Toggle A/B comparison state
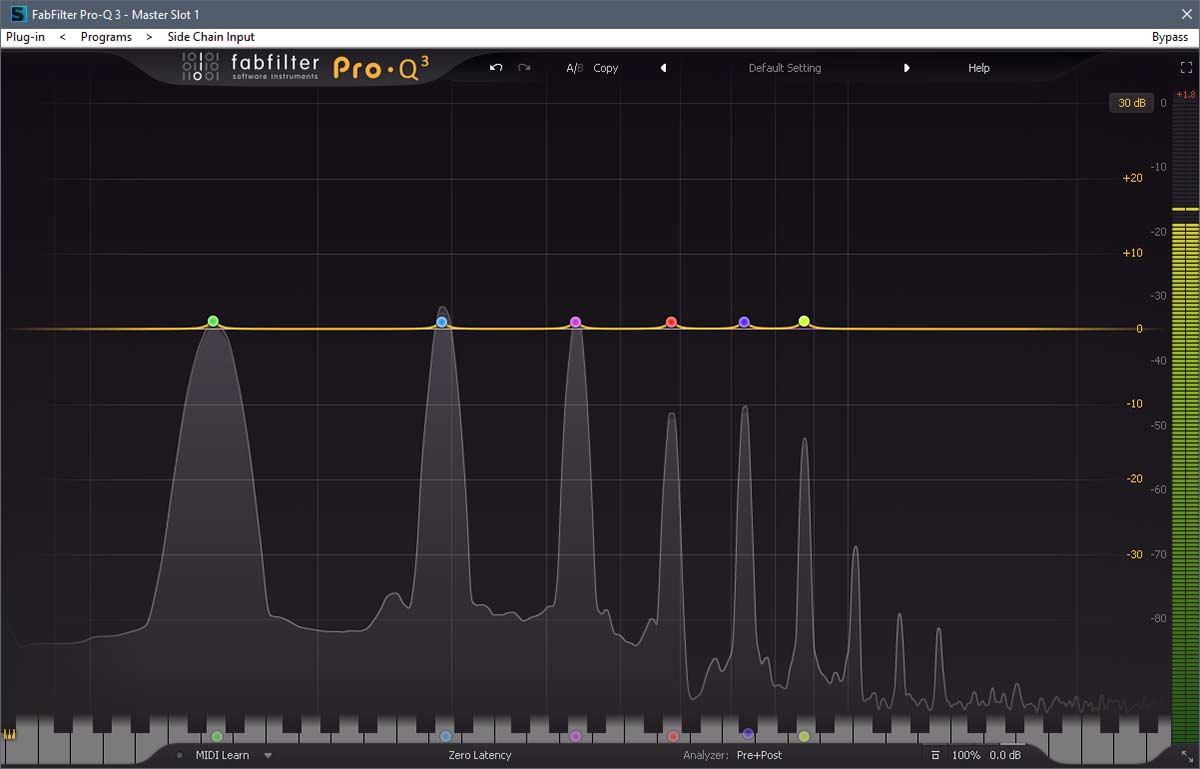 (x=574, y=68)
